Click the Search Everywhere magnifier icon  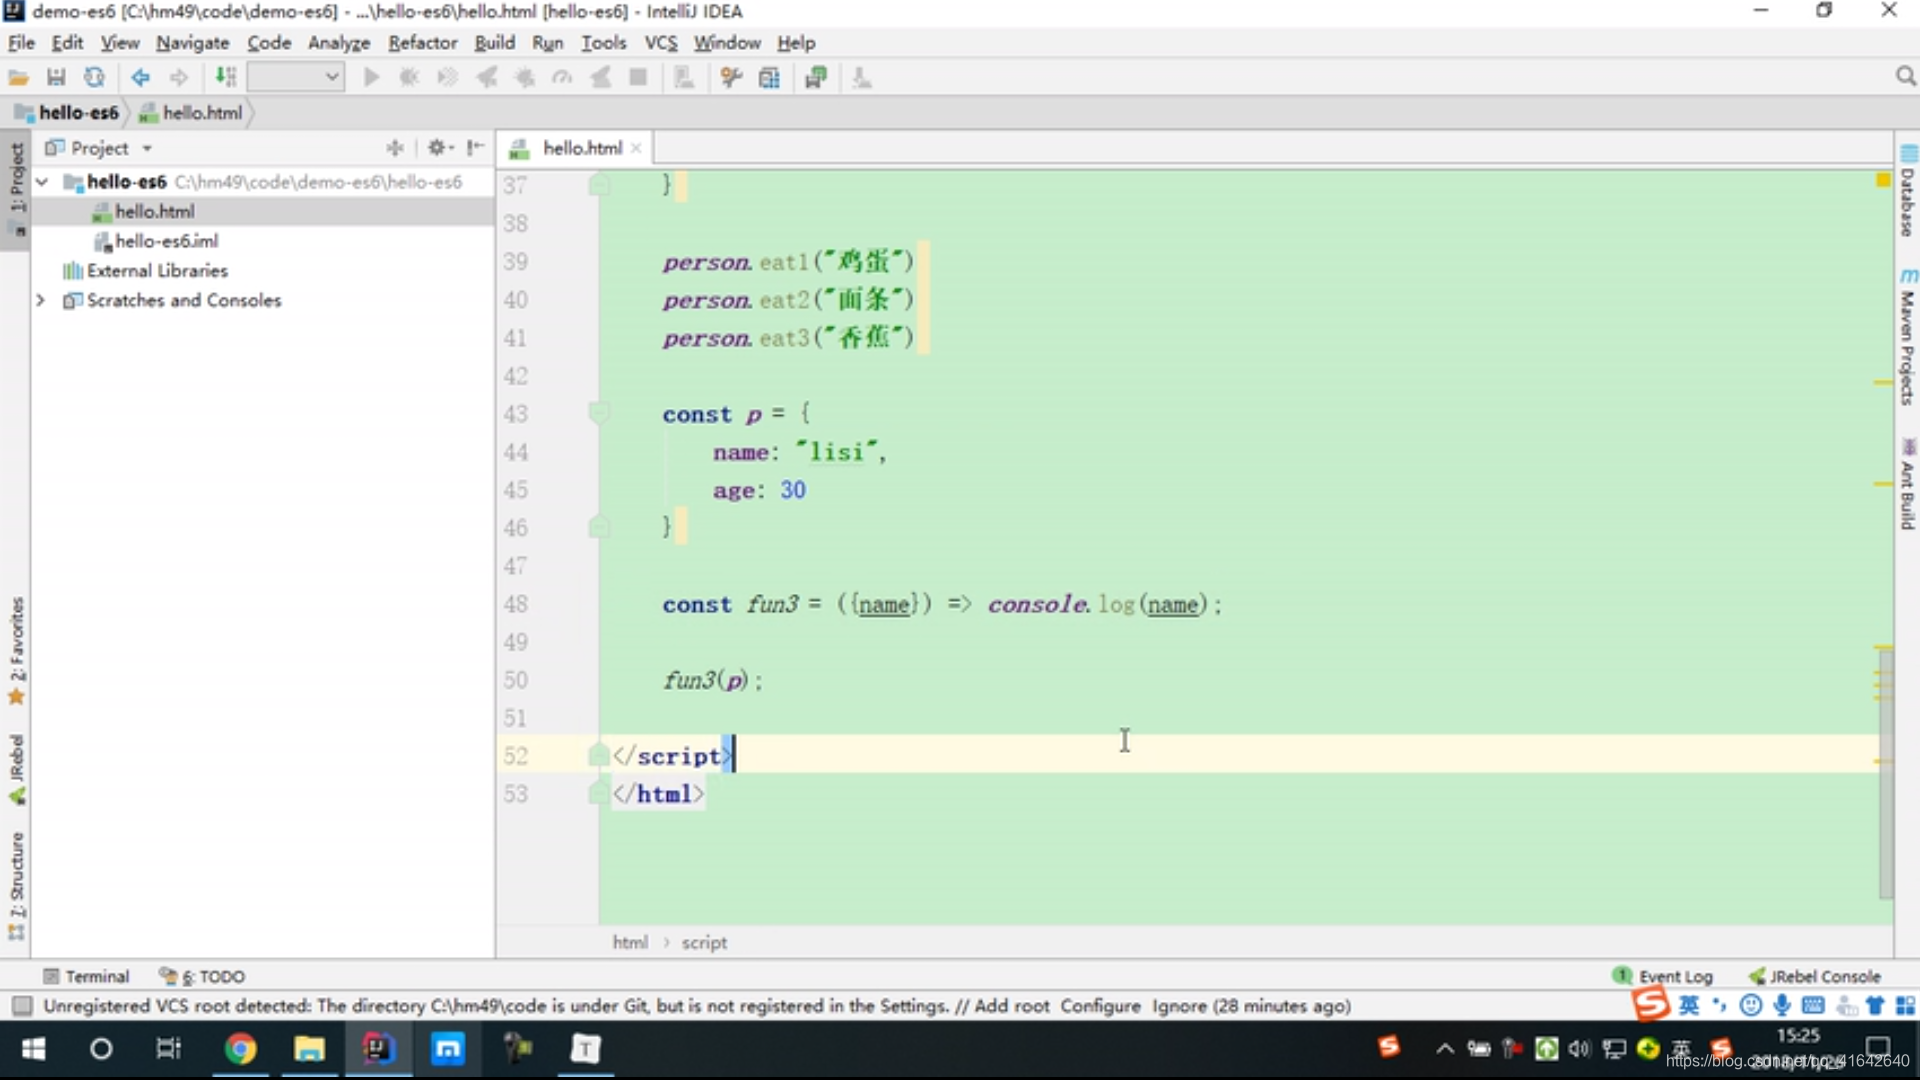1905,77
